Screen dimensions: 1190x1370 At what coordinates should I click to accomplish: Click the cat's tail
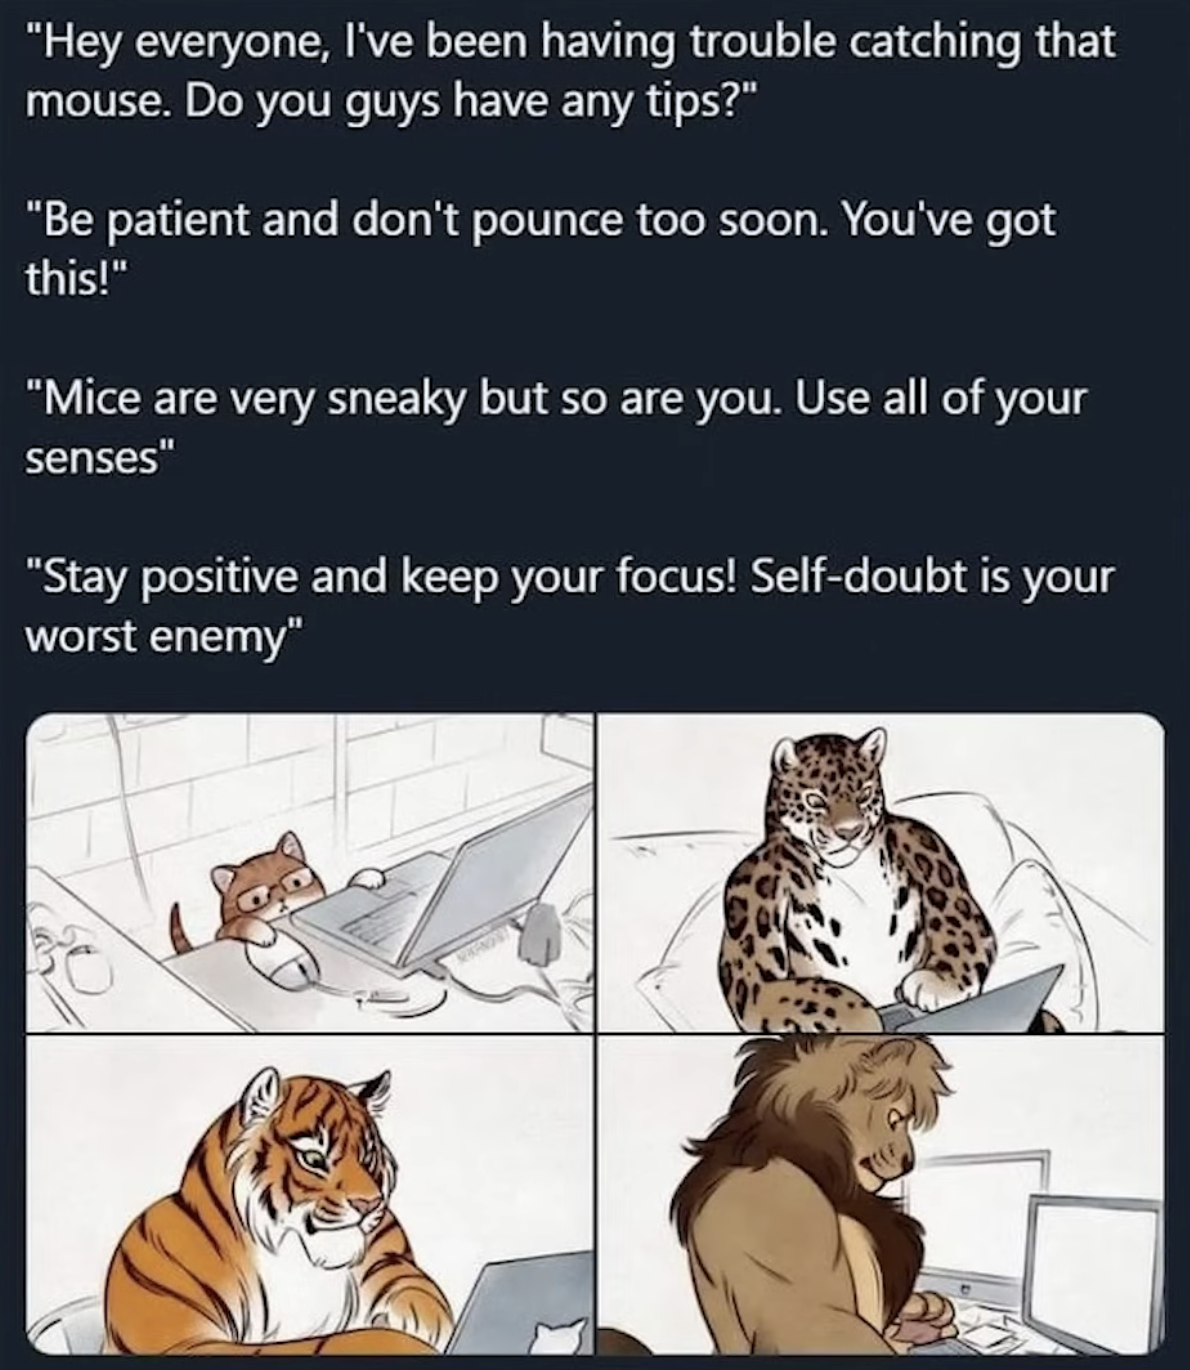pyautogui.click(x=182, y=929)
